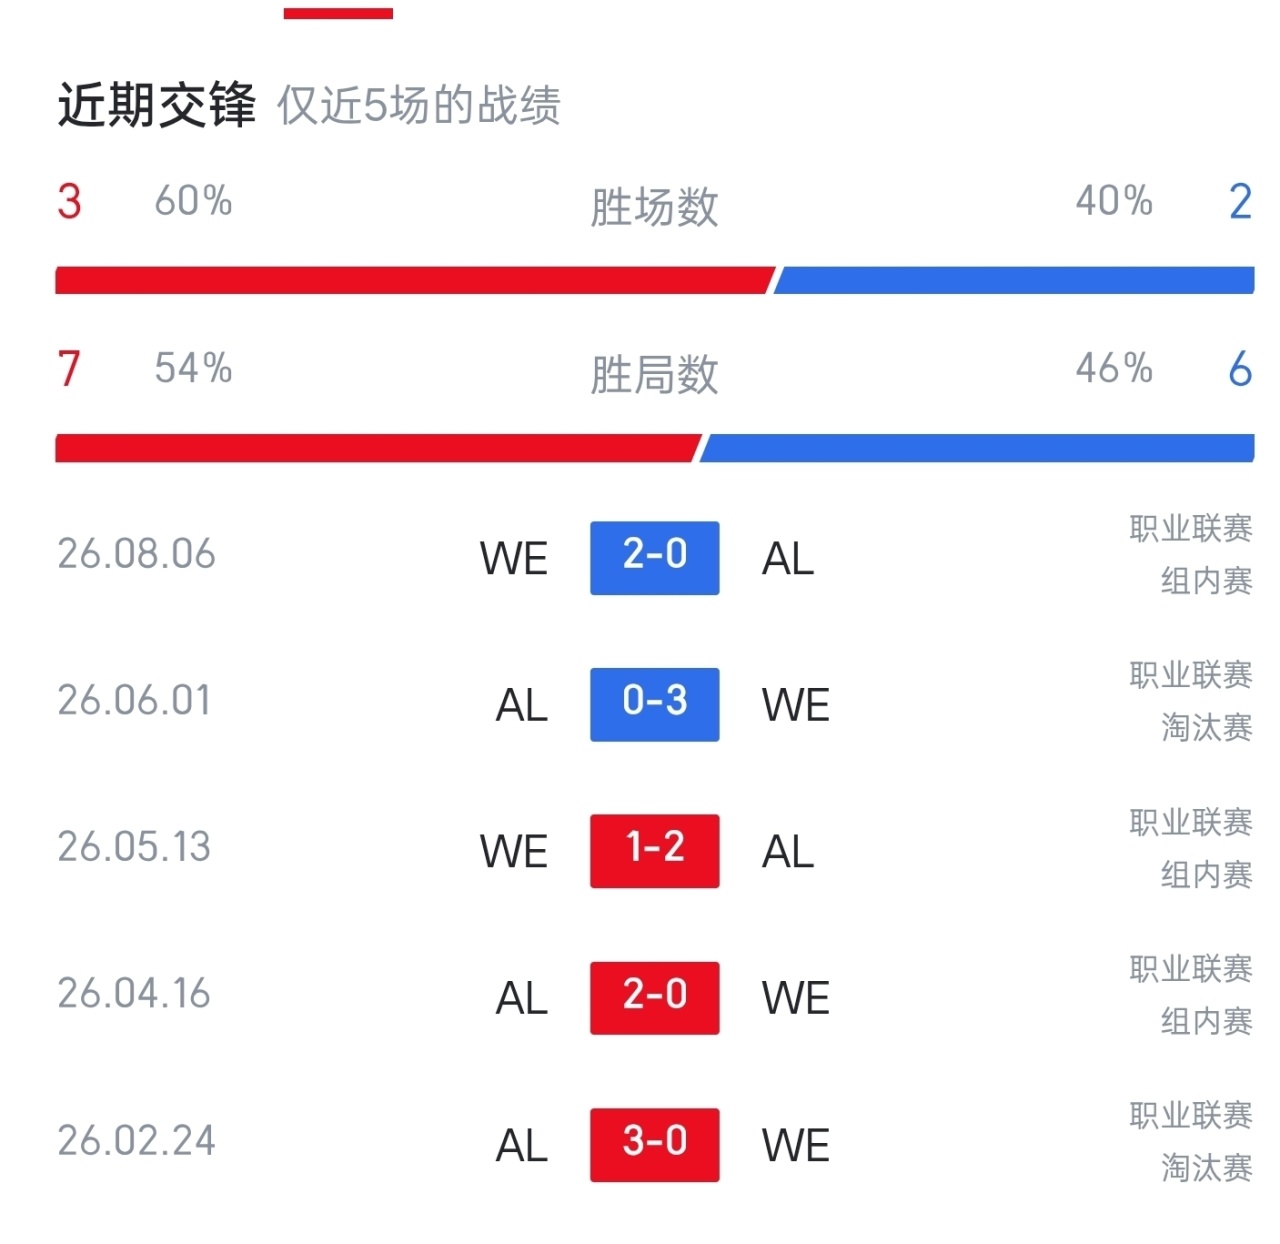Tap the subtitle 仅近5场的战绩

[x=419, y=105]
